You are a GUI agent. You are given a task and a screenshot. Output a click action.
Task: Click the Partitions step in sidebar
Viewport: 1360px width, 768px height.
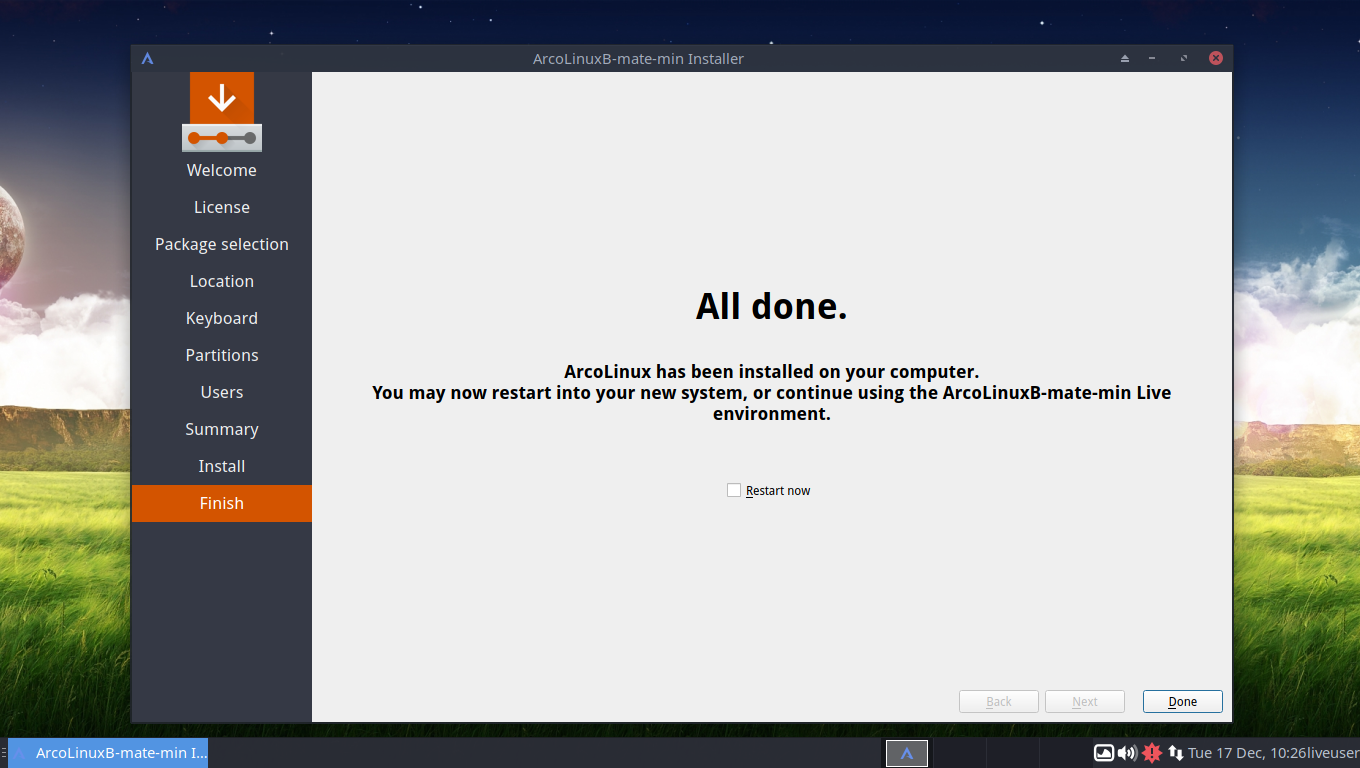click(x=222, y=355)
